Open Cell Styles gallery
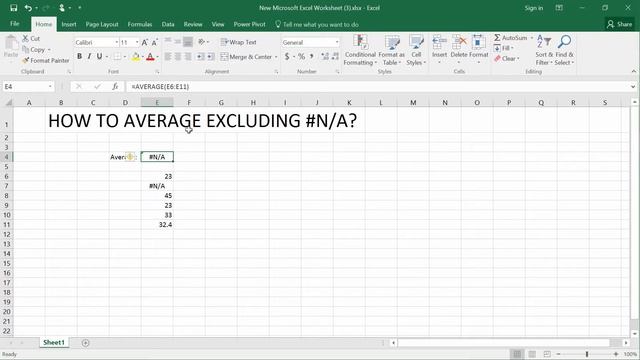The height and width of the screenshot is (360, 640). (x=416, y=50)
